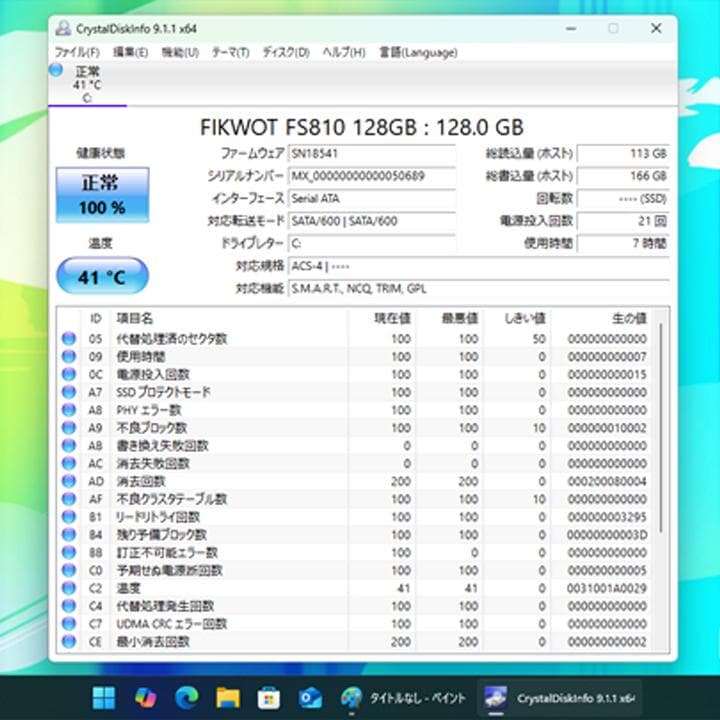Switch to タイトルなし - ペイント taskbar window
Screen dimensions: 720x720
pyautogui.click(x=404, y=698)
